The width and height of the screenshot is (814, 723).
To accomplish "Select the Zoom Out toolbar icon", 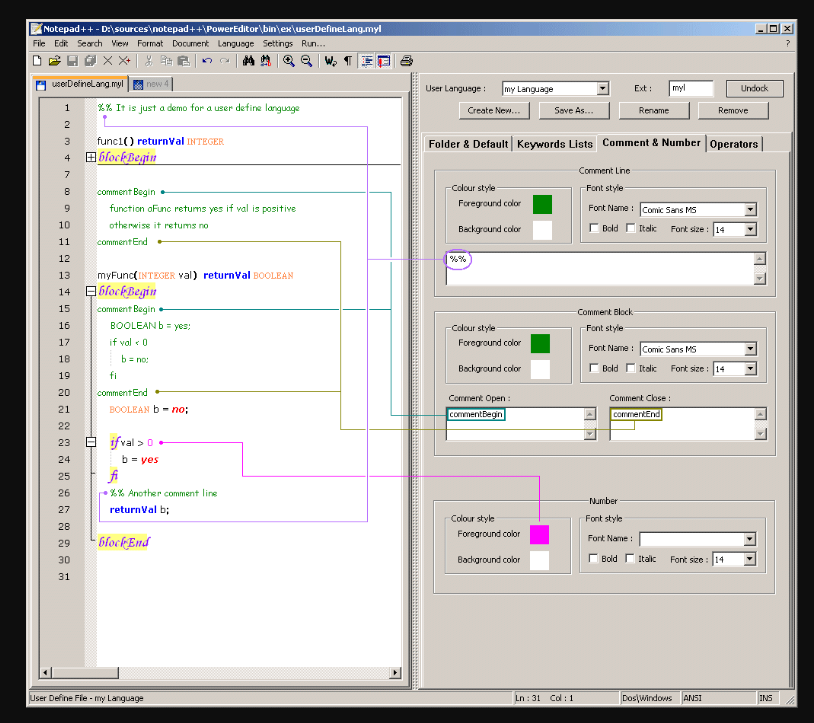I will [304, 60].
